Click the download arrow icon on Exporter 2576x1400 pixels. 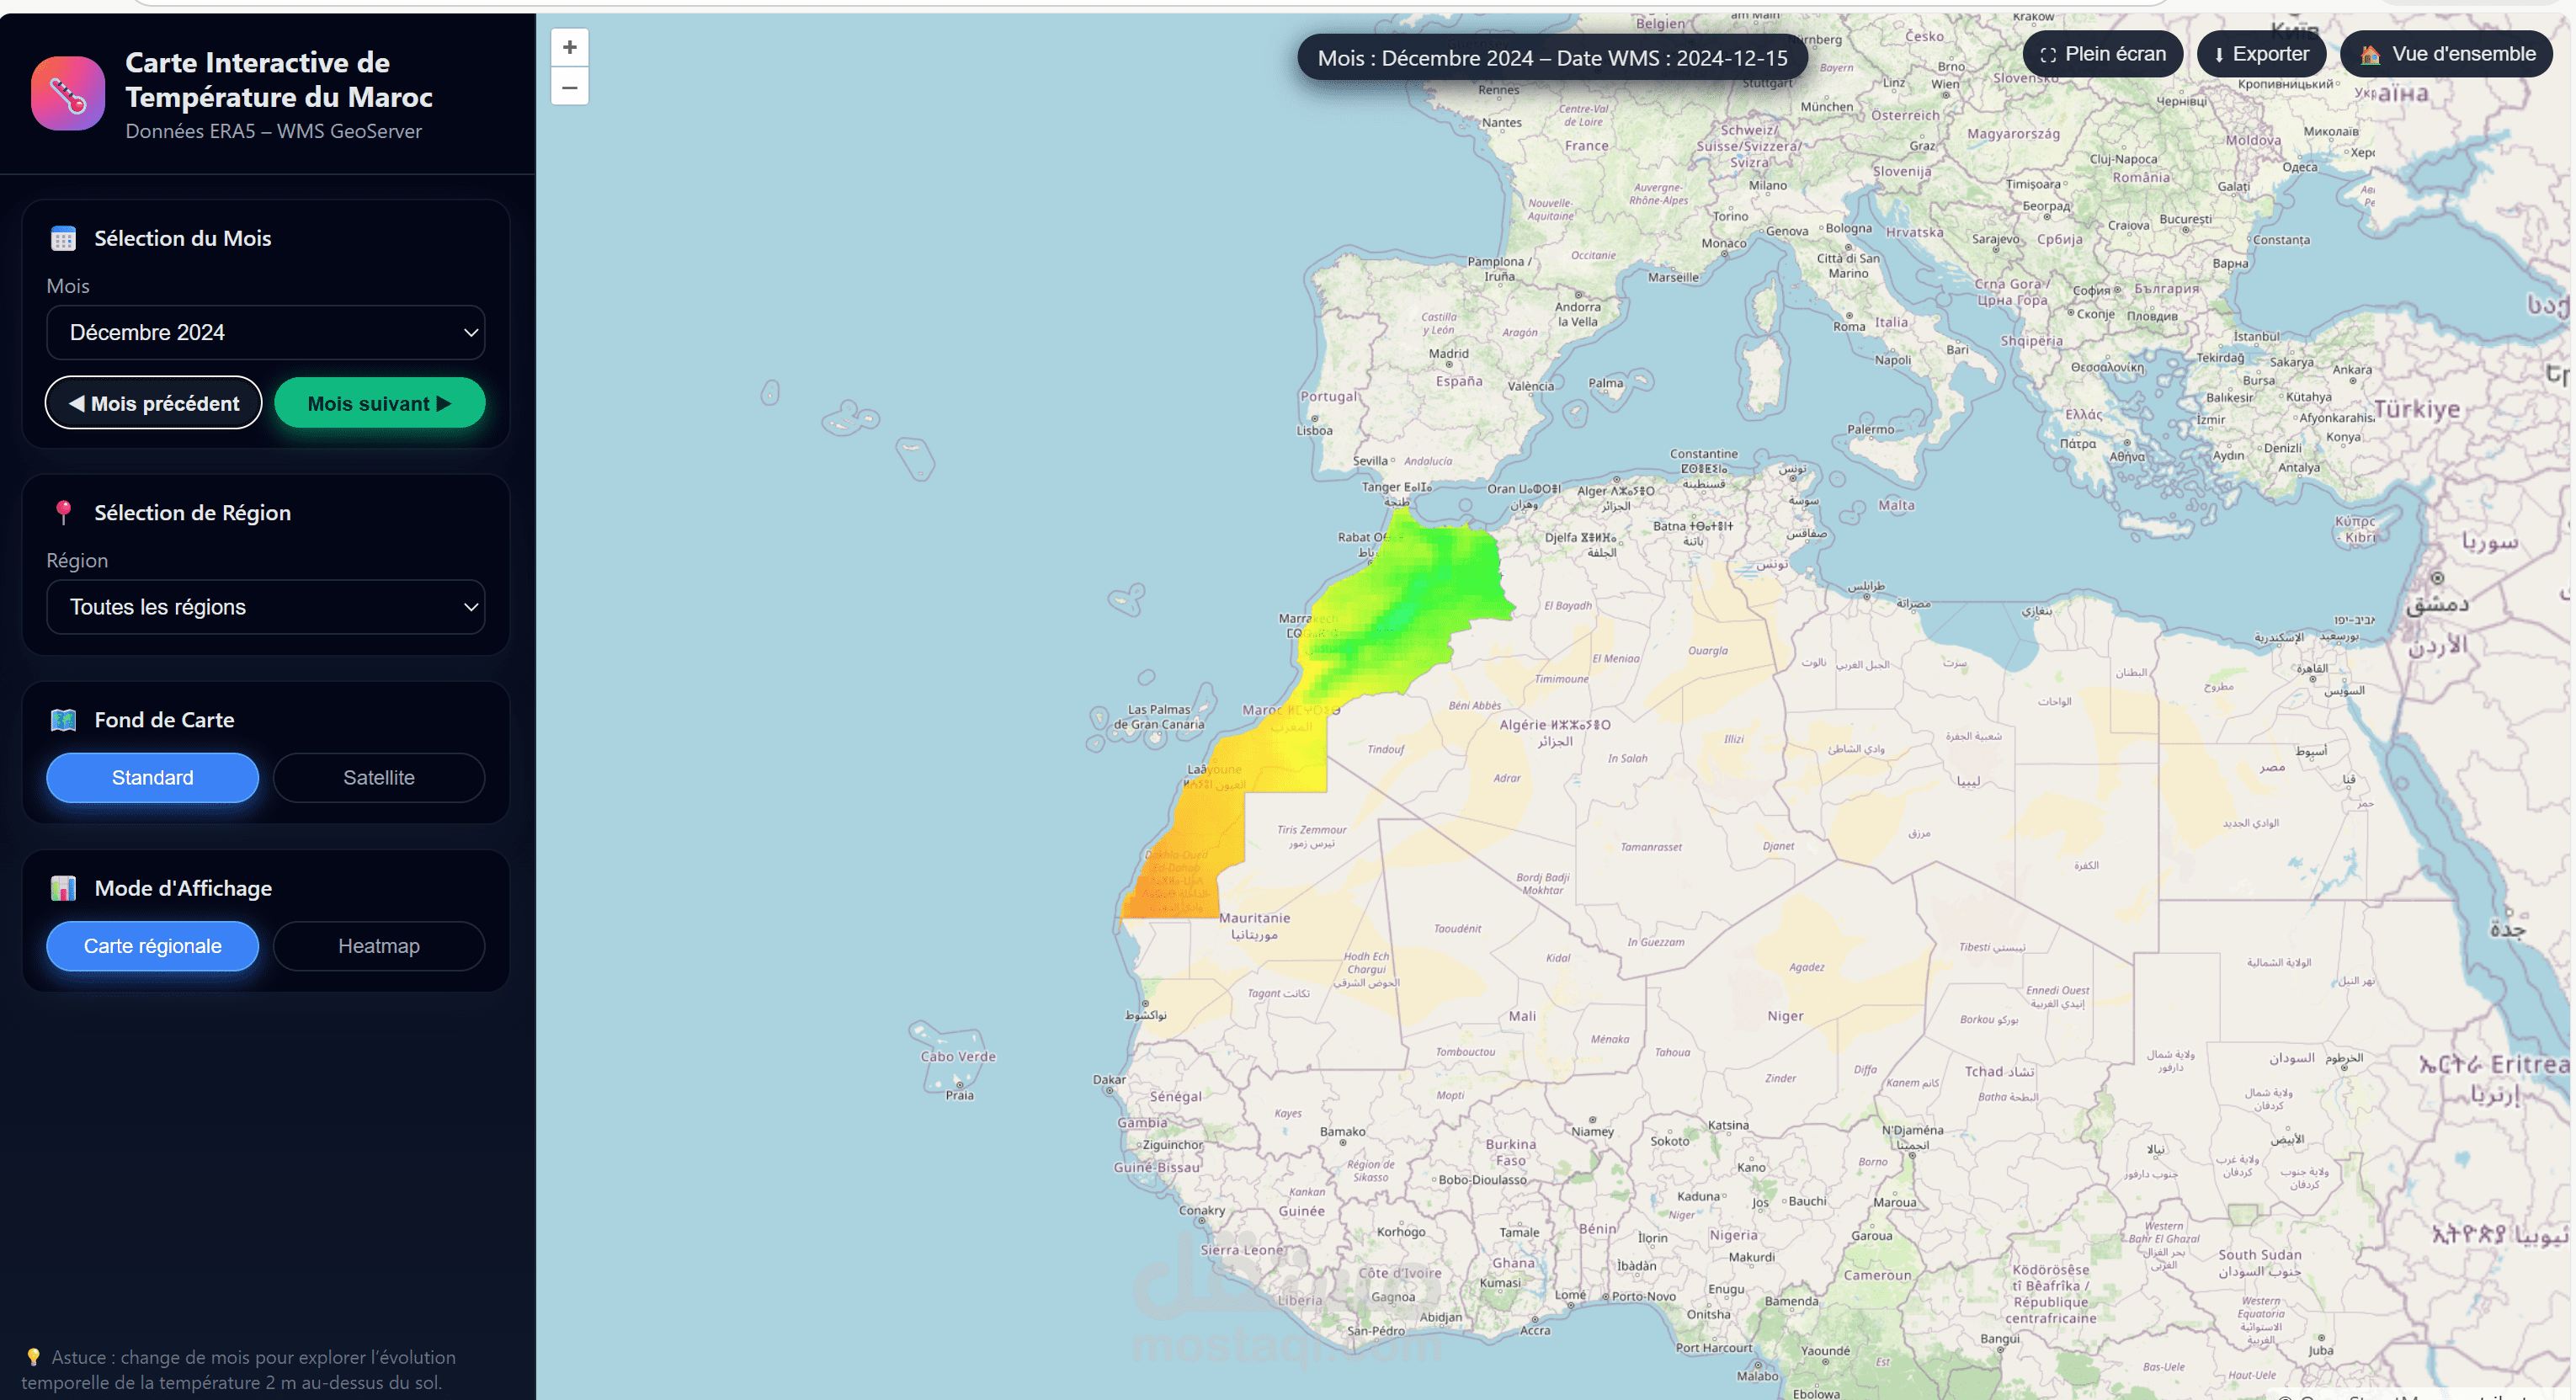tap(2218, 54)
